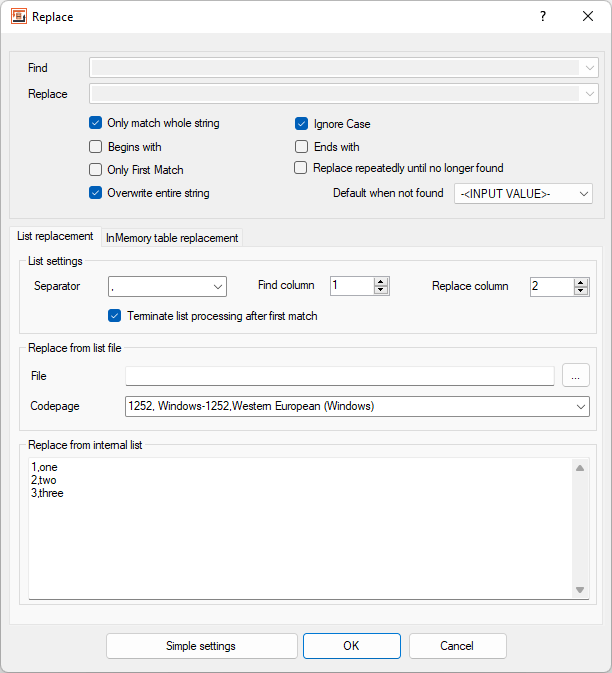The height and width of the screenshot is (673, 612).
Task: Enable the Begins with option
Action: (x=96, y=147)
